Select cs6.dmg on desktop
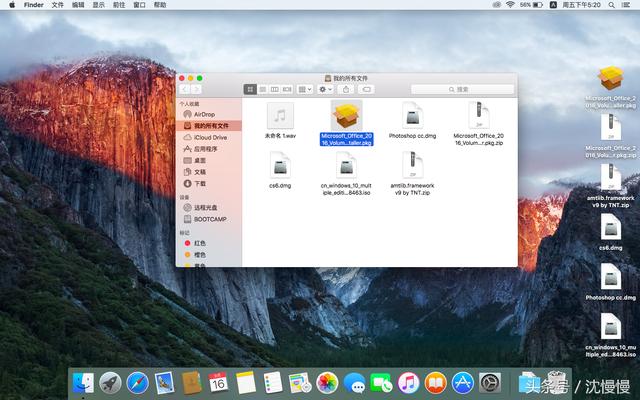The width and height of the screenshot is (640, 400). coord(611,232)
